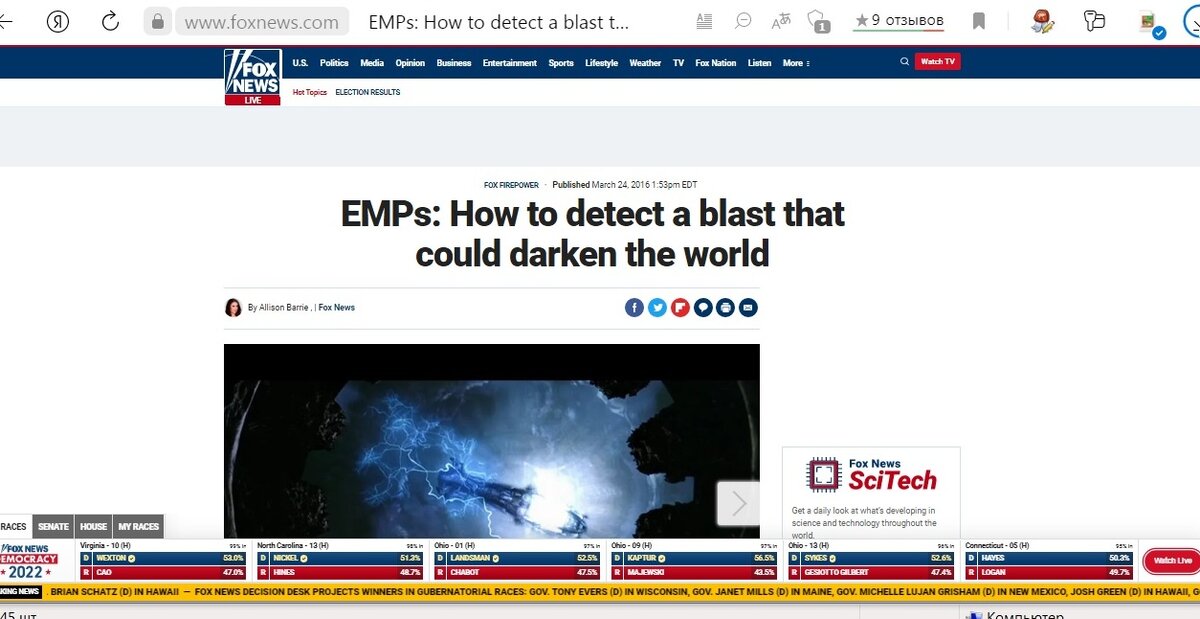The width and height of the screenshot is (1200, 619).
Task: Open the Fox News author link
Action: click(337, 308)
